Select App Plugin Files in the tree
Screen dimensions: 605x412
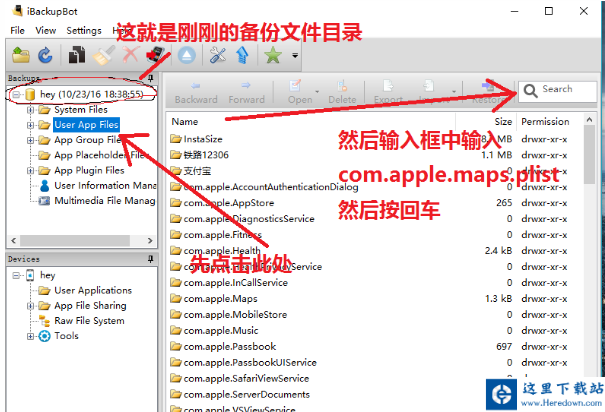(89, 170)
